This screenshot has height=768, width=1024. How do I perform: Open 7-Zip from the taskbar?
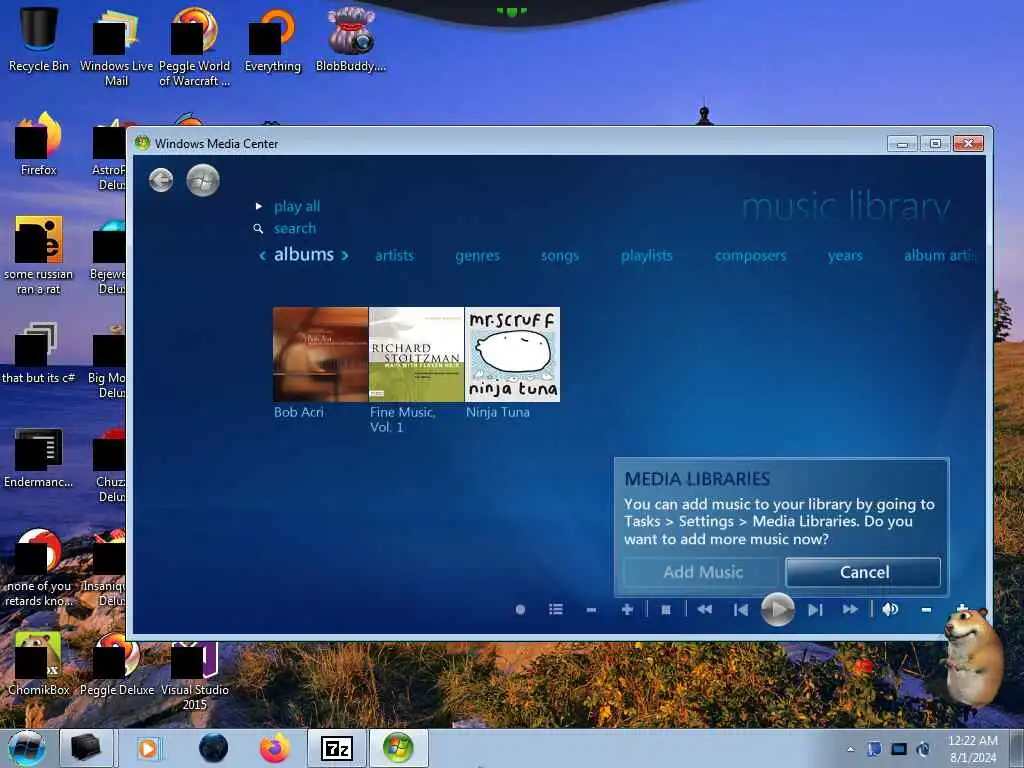(x=337, y=748)
